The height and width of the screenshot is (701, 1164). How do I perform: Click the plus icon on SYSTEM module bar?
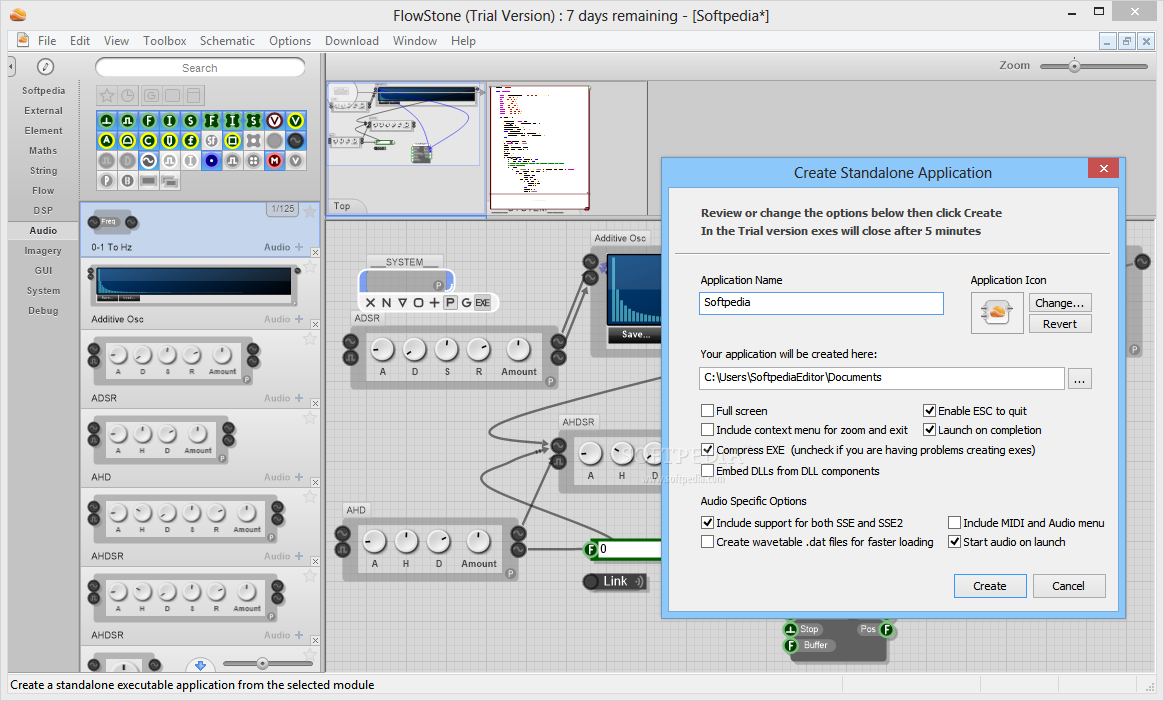click(x=434, y=302)
